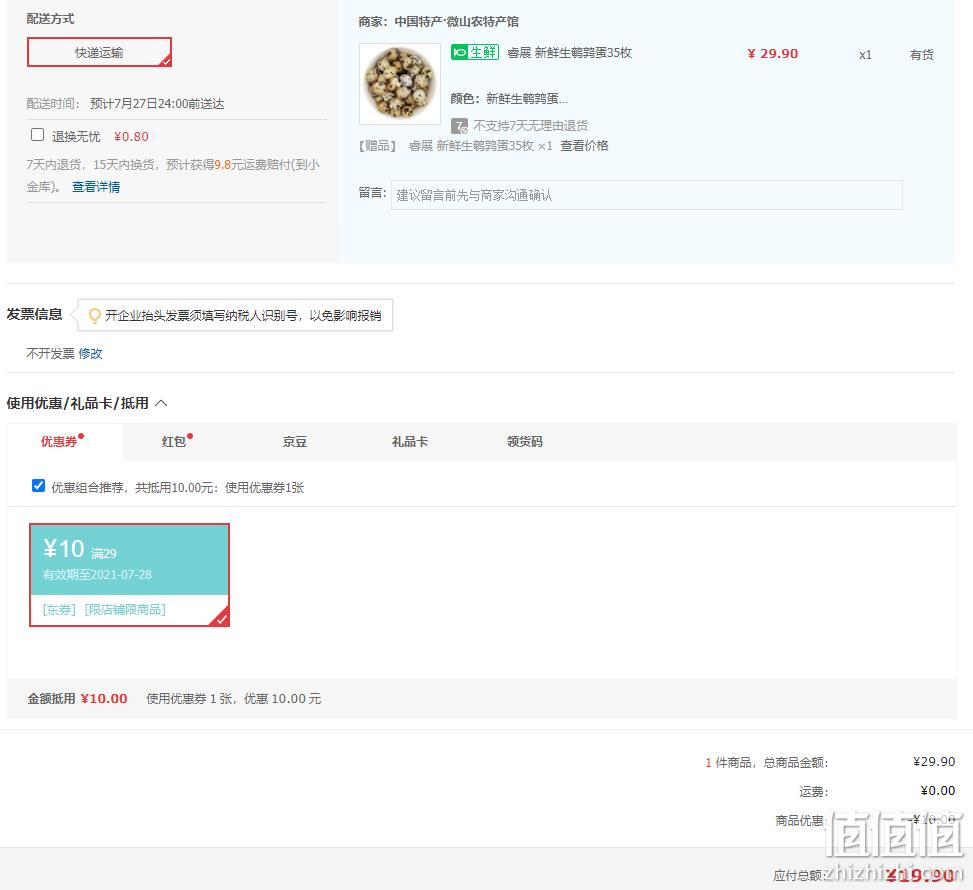Open the 查看价格 link for the gift
Image resolution: width=973 pixels, height=890 pixels.
[x=584, y=146]
